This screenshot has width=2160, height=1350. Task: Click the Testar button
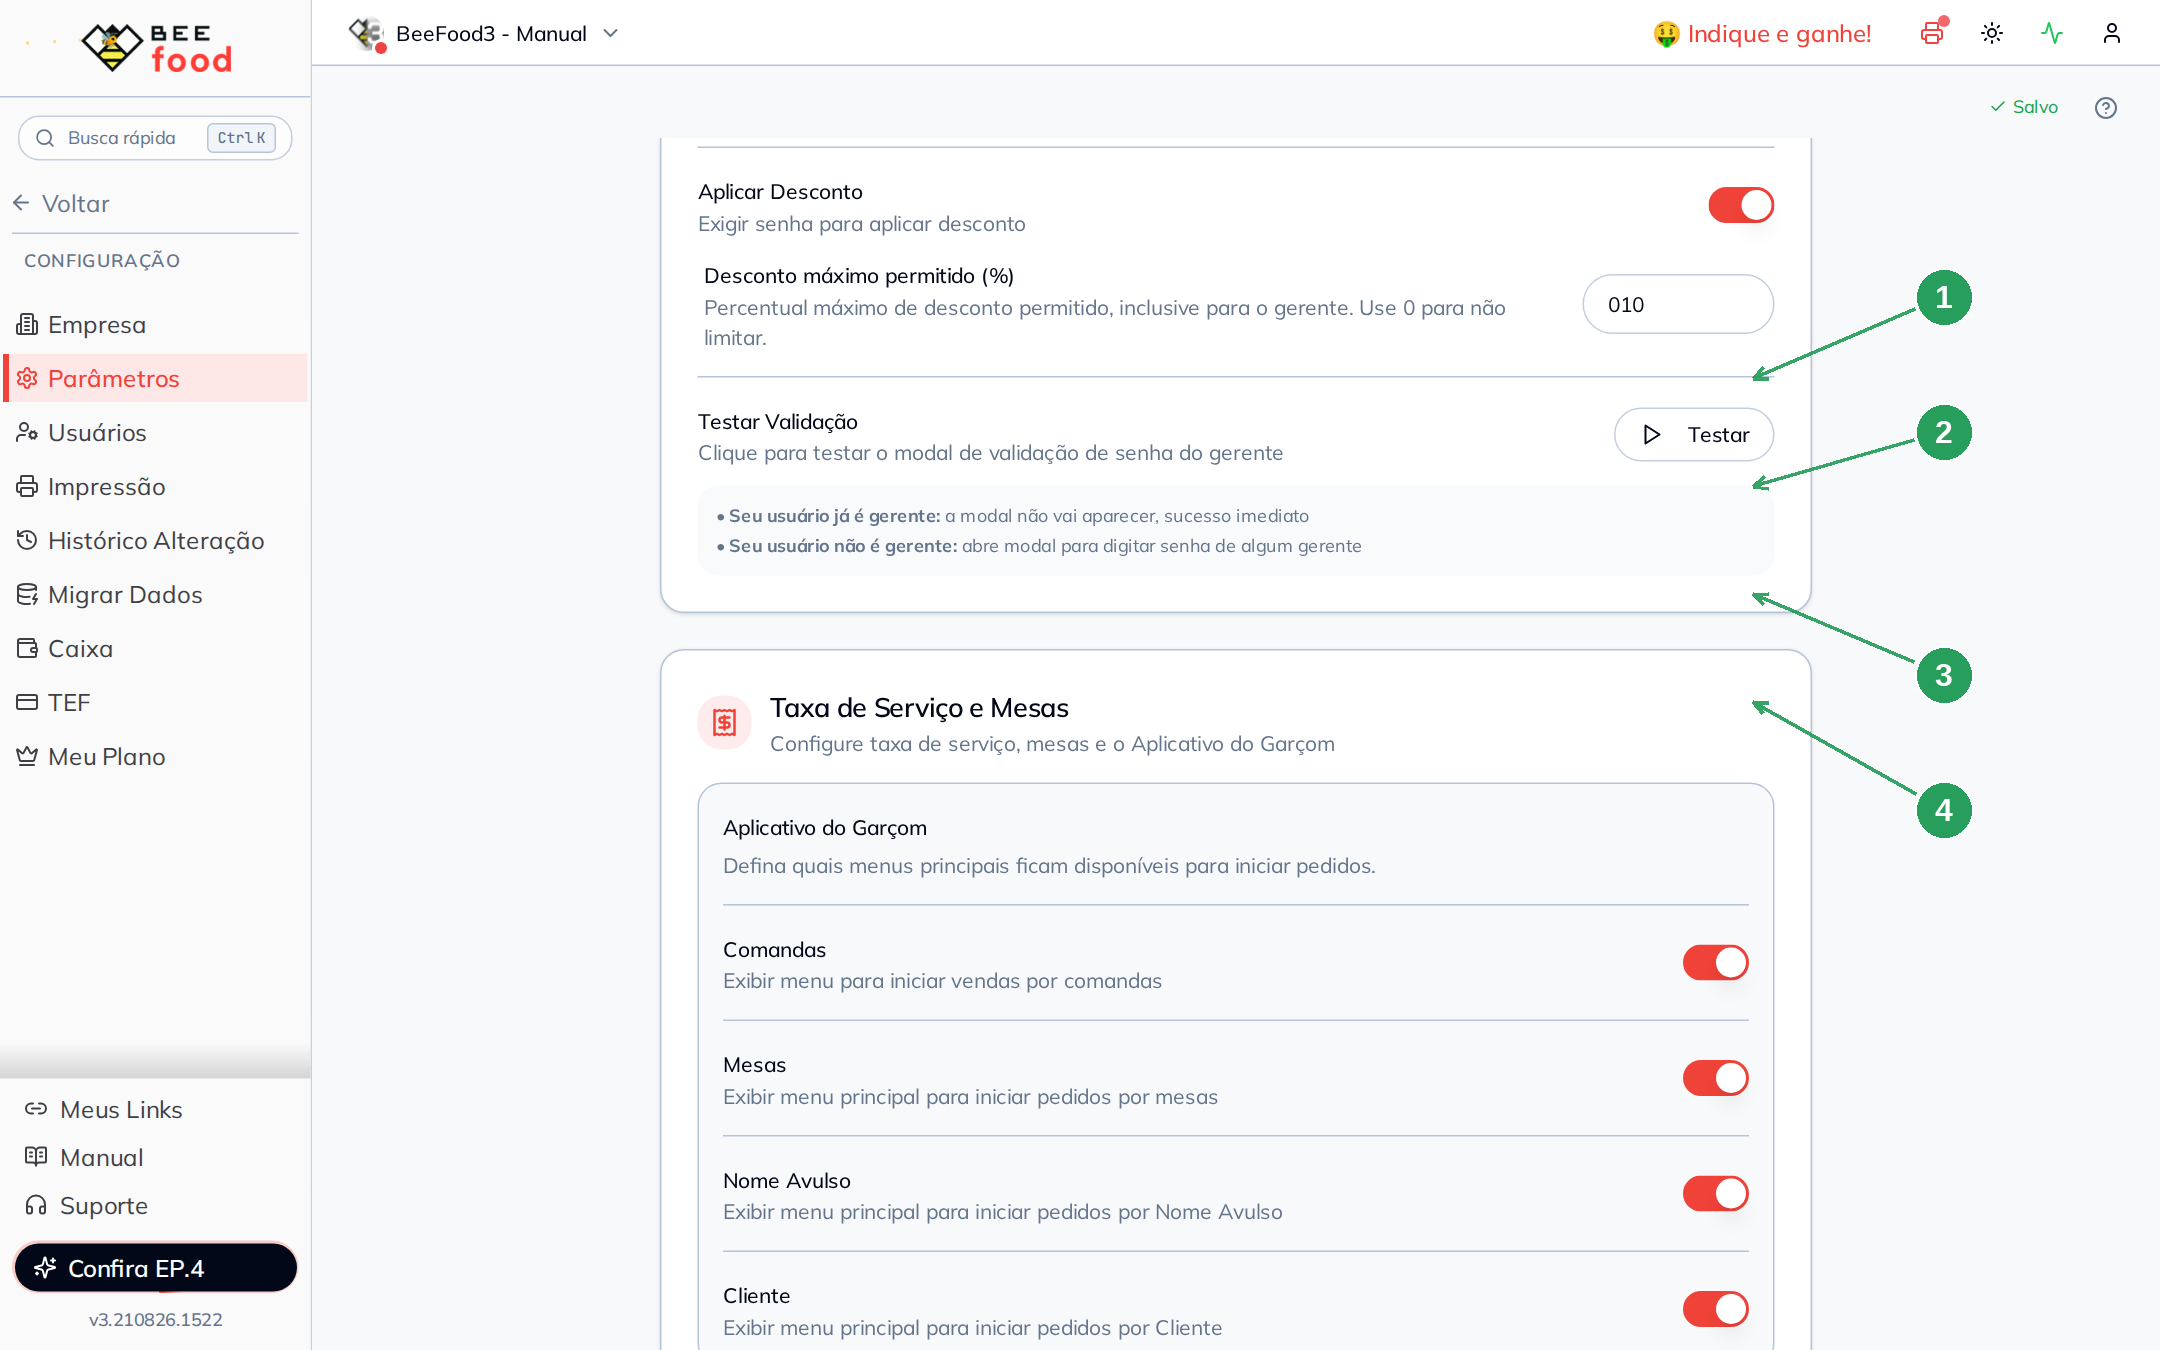[x=1694, y=434]
